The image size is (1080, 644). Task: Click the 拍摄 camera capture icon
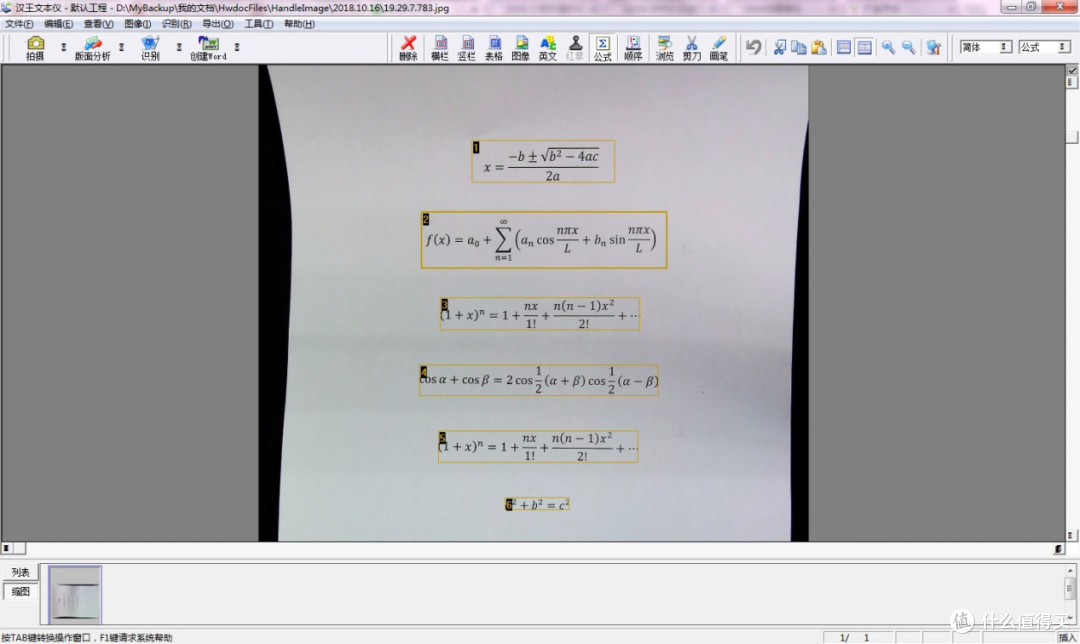(35, 48)
